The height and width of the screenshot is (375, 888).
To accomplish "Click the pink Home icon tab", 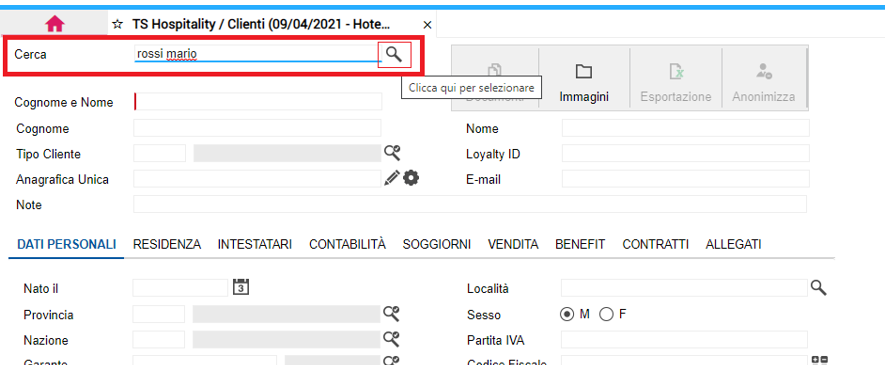I will coord(56,24).
